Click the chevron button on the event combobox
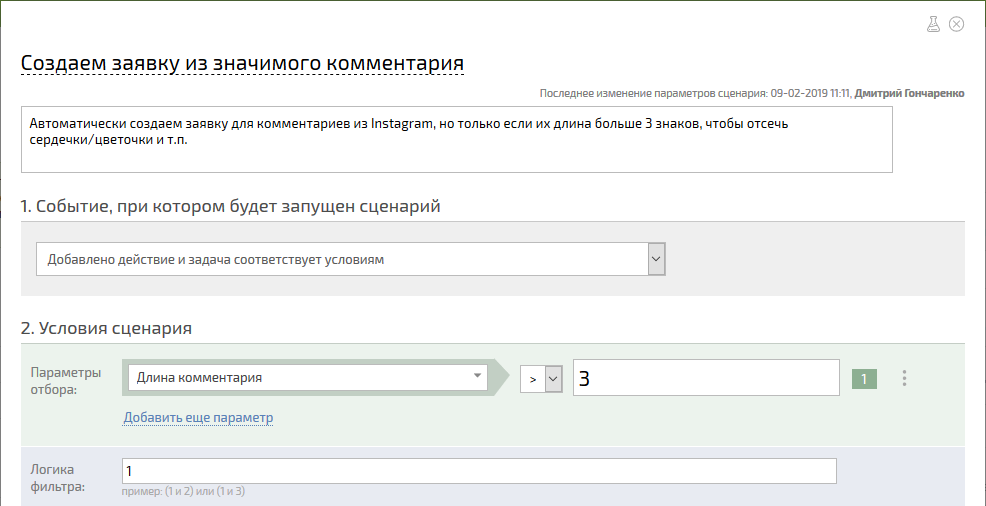 coord(656,259)
